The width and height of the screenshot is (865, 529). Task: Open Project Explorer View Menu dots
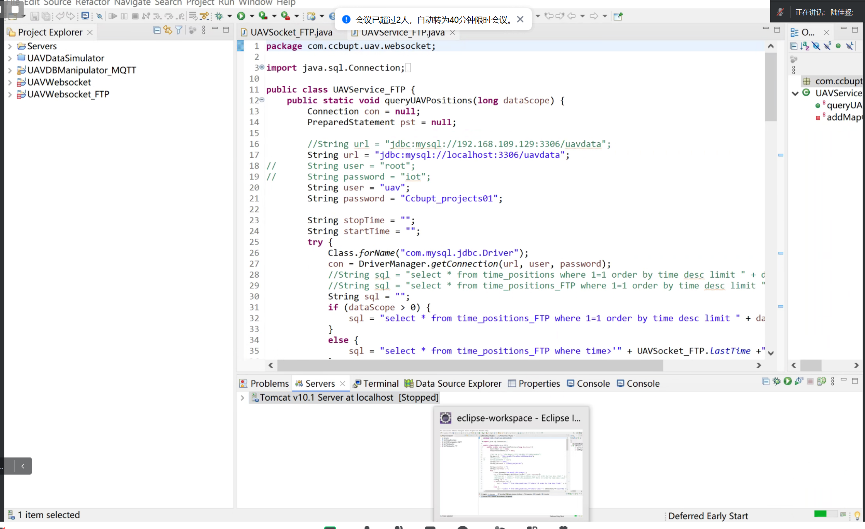(x=204, y=30)
